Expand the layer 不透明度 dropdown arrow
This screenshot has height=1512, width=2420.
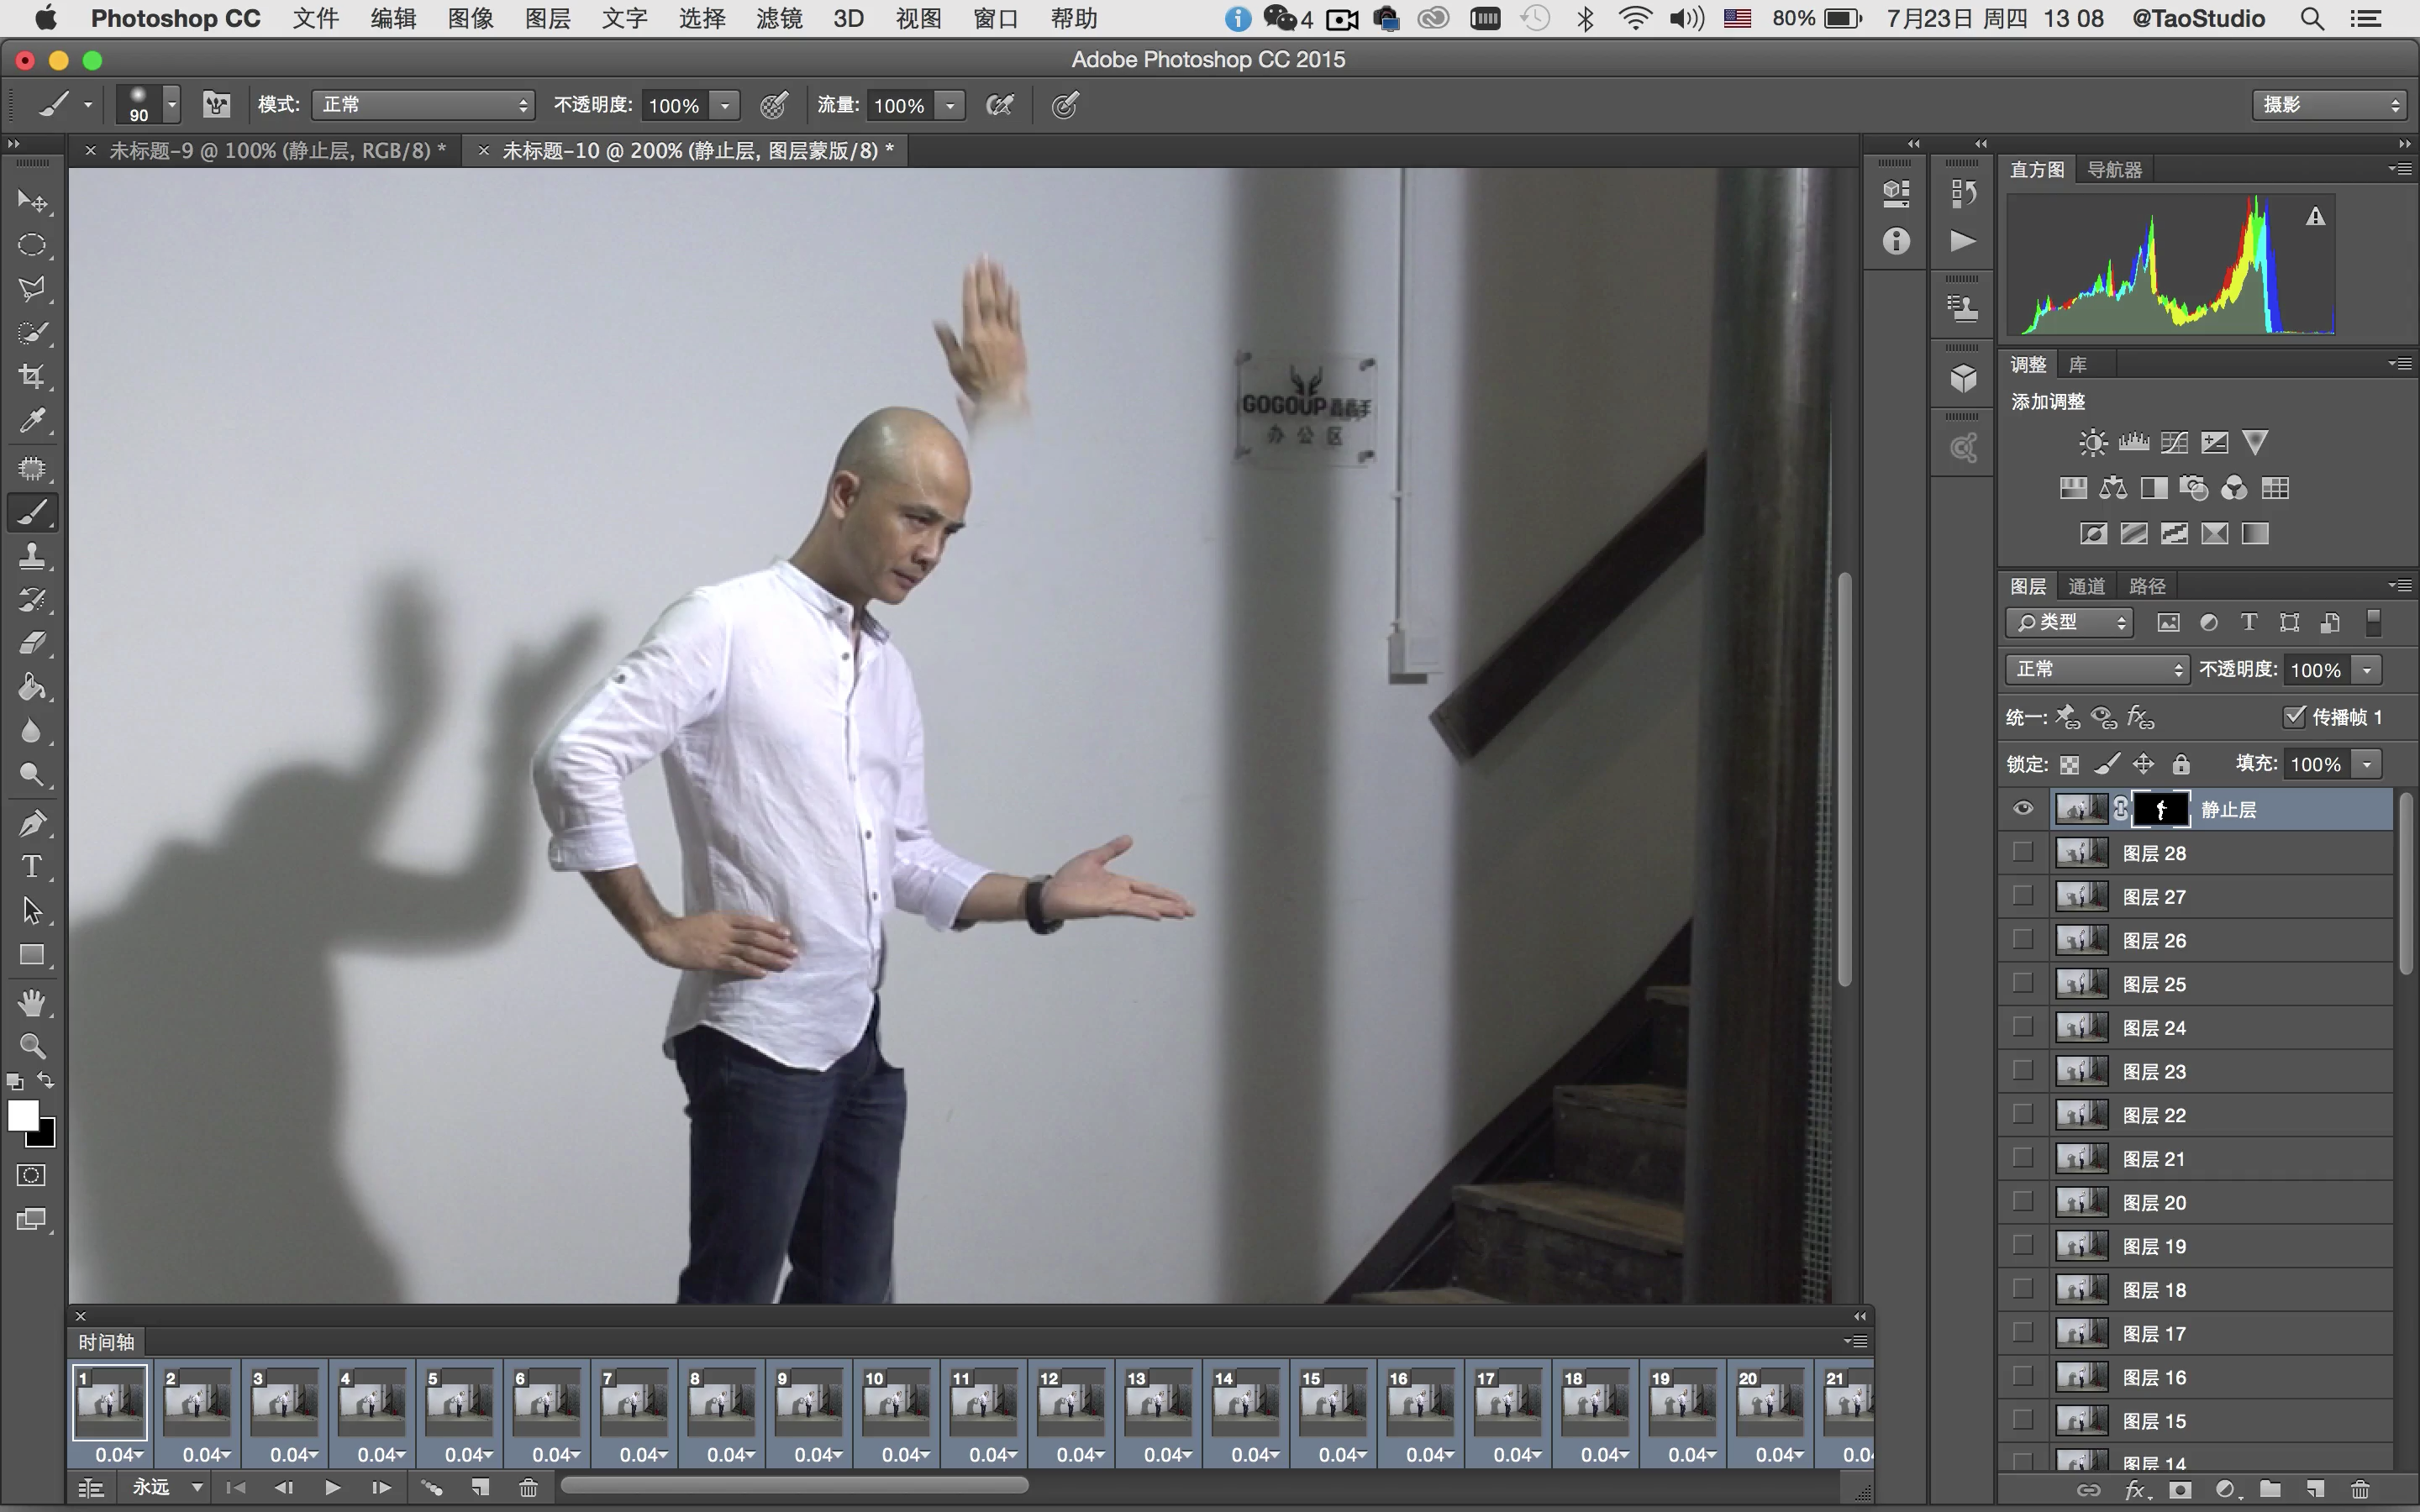click(2366, 670)
